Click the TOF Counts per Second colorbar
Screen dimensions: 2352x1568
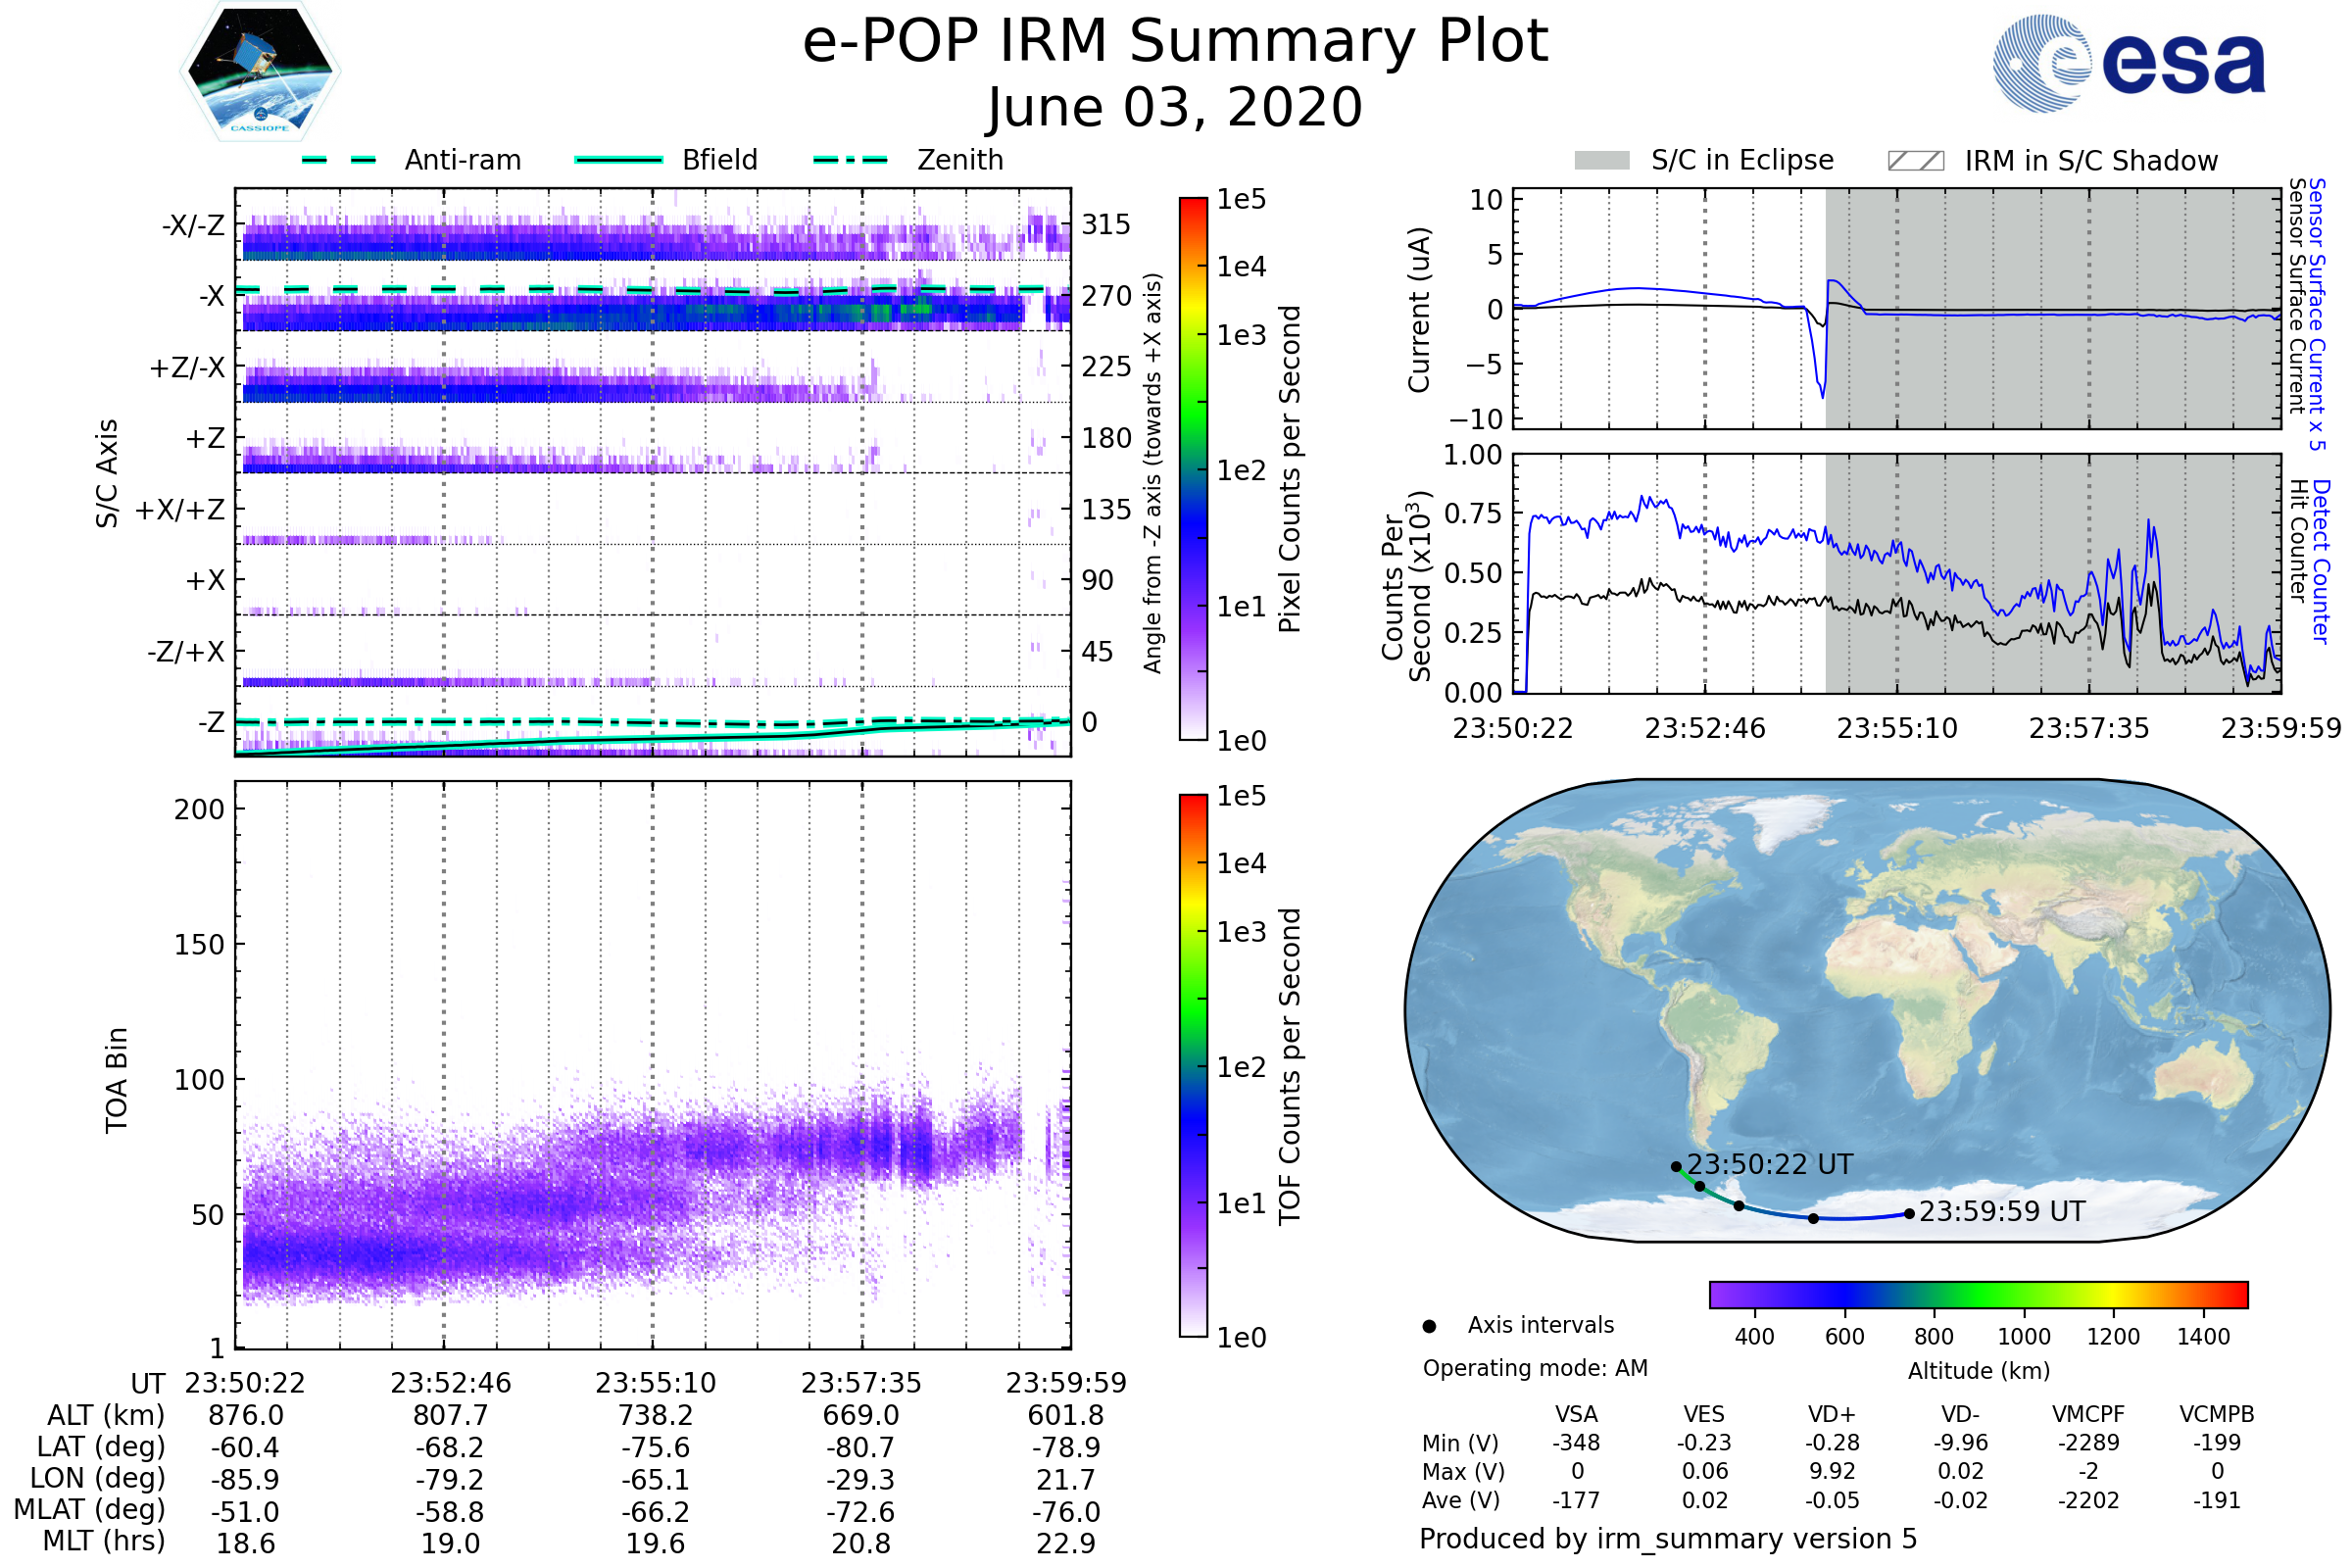click(1193, 1065)
